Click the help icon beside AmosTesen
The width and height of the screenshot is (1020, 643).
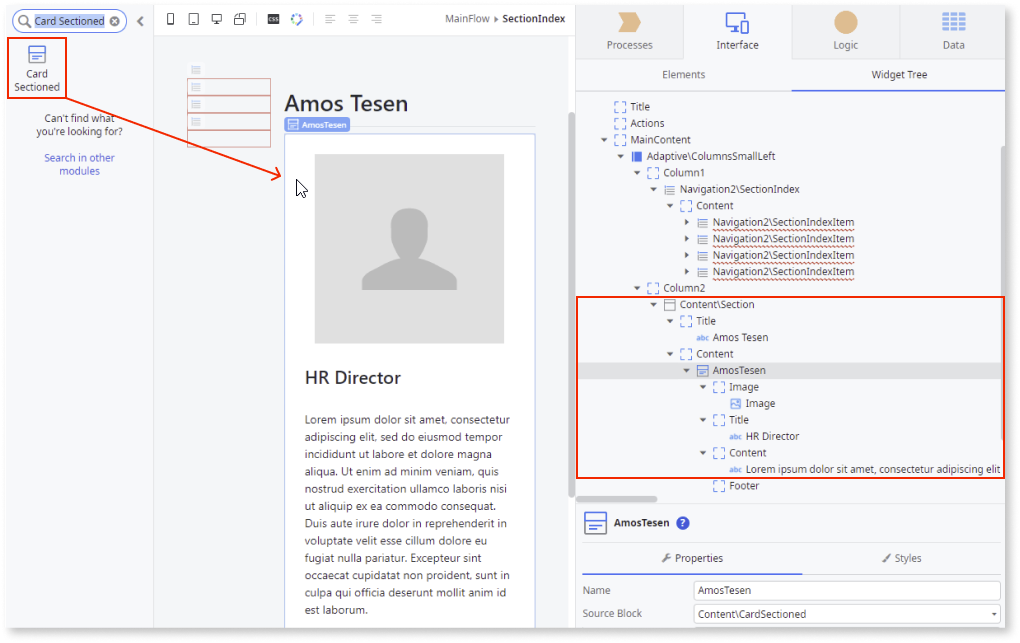[x=682, y=522]
